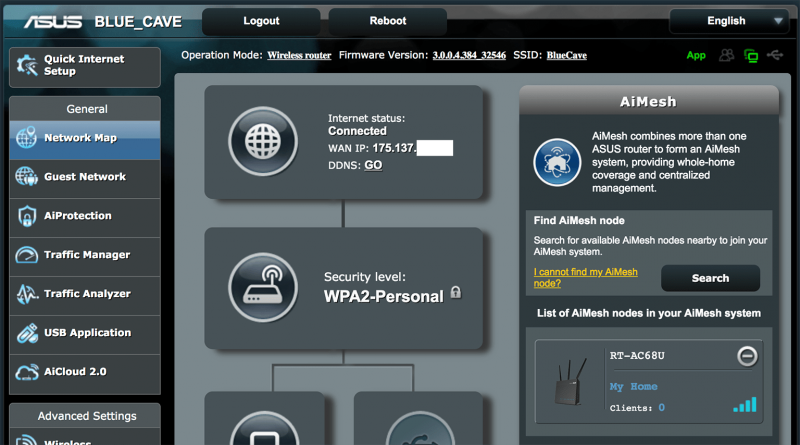Start Quick Internet Setup
Image resolution: width=800 pixels, height=445 pixels.
click(x=85, y=67)
